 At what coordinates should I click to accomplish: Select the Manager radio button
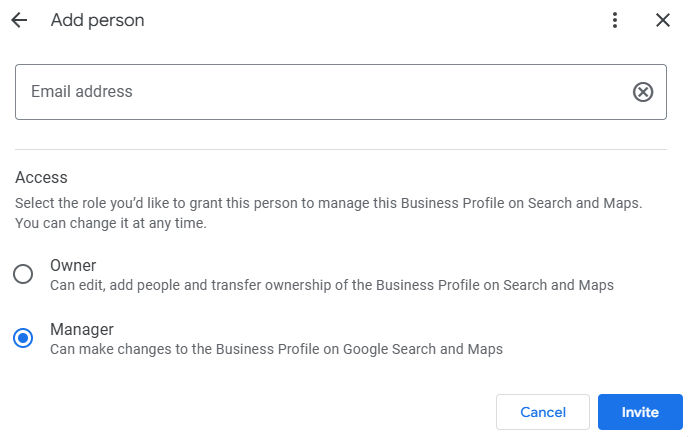[x=23, y=339]
